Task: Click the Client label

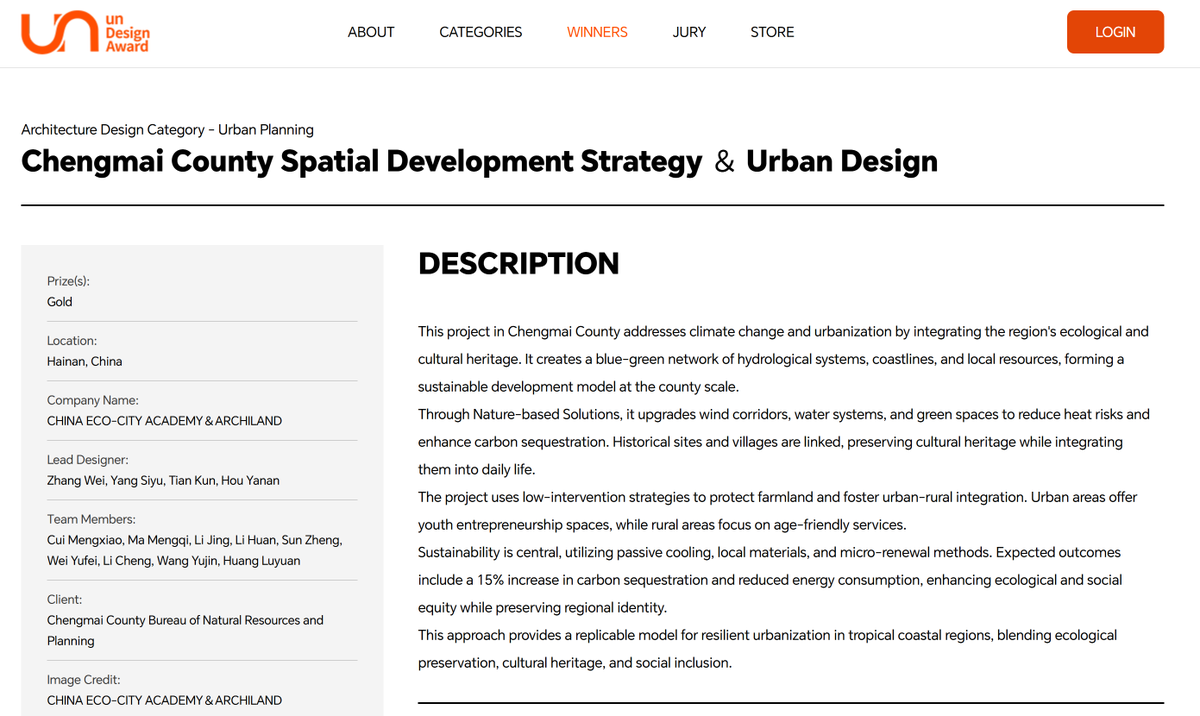Action: click(65, 600)
